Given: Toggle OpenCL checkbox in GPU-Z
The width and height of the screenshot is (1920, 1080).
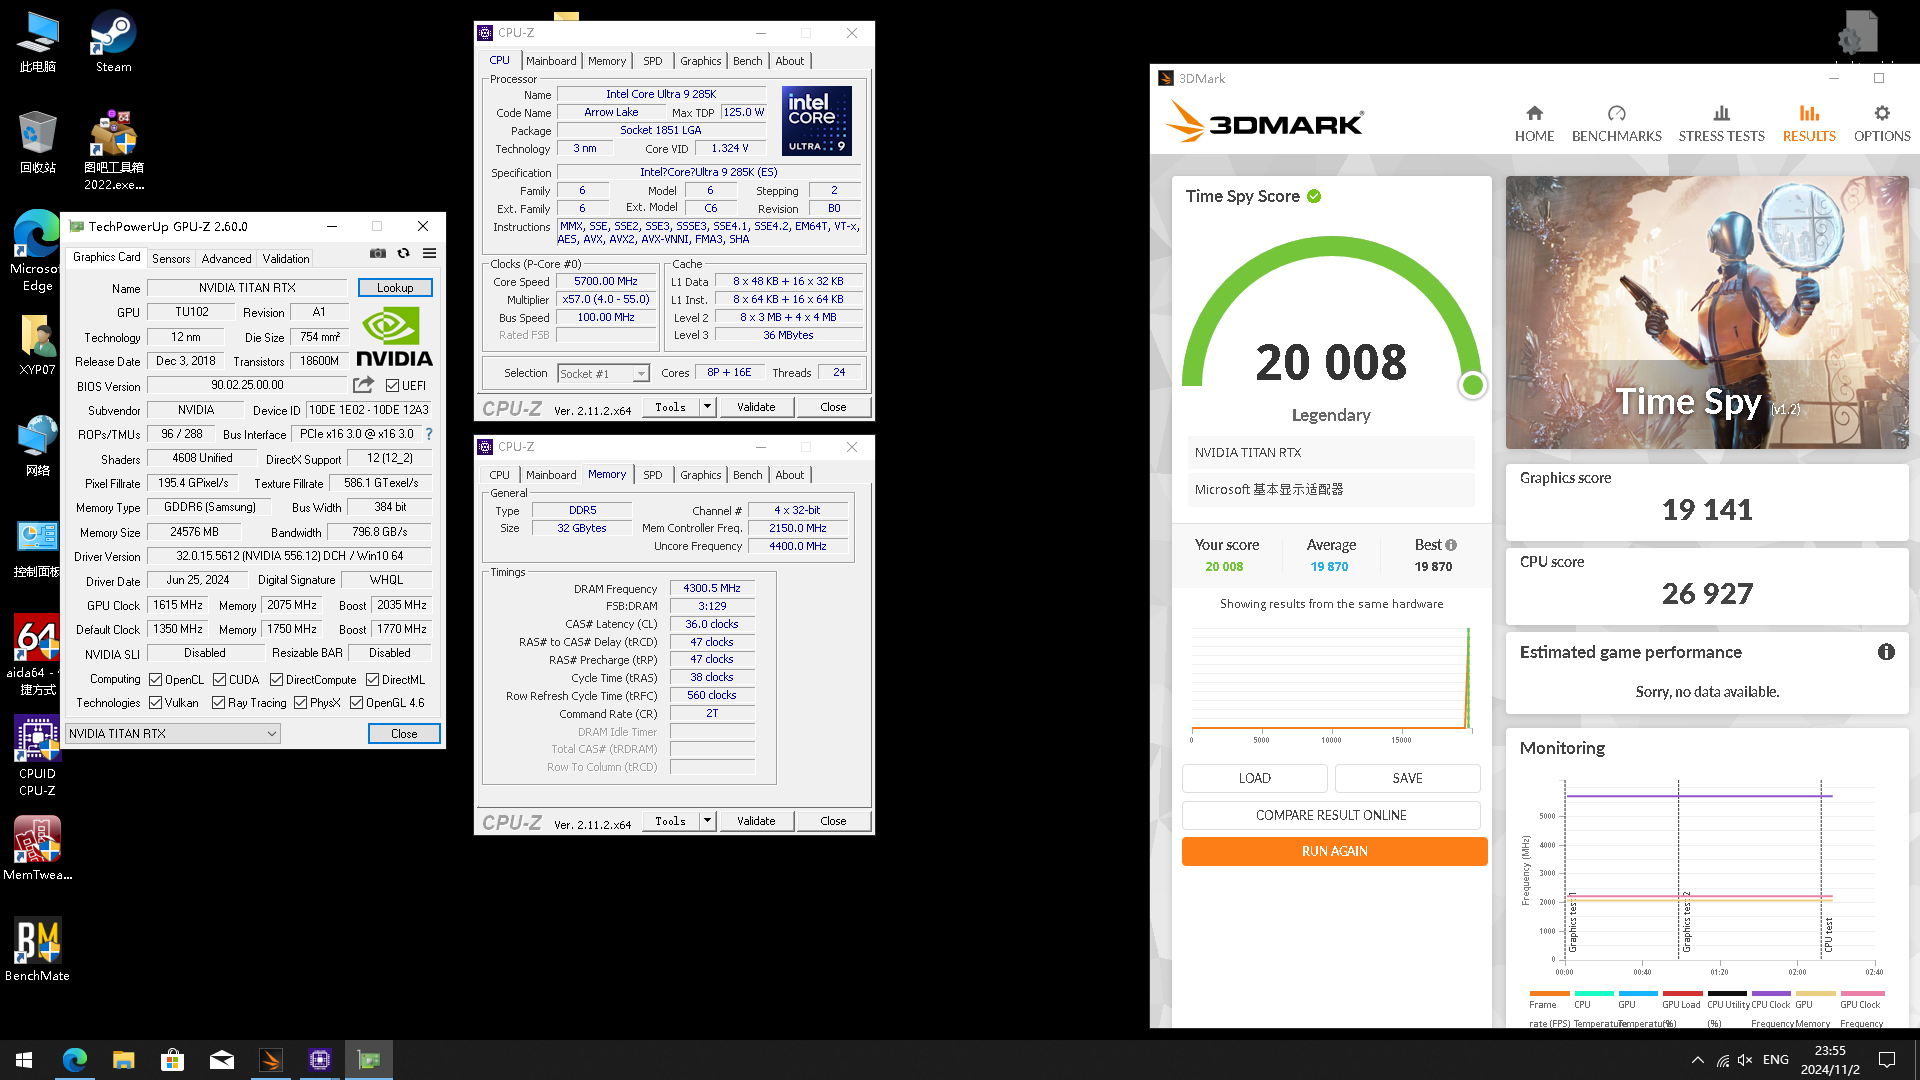Looking at the screenshot, I should (156, 680).
